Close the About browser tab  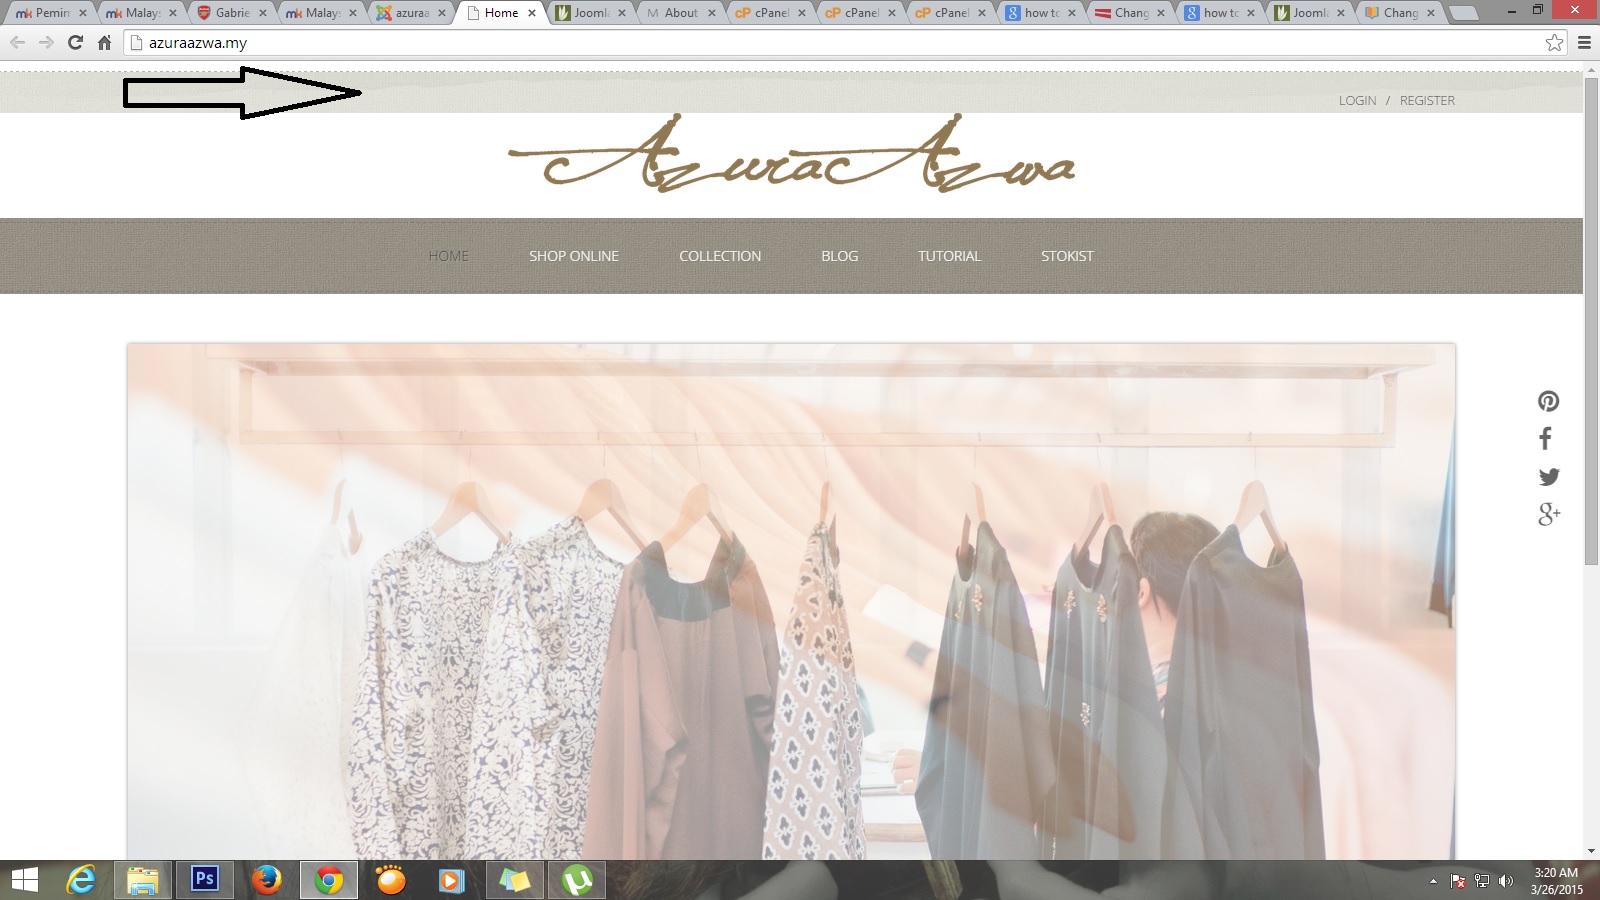[x=712, y=13]
